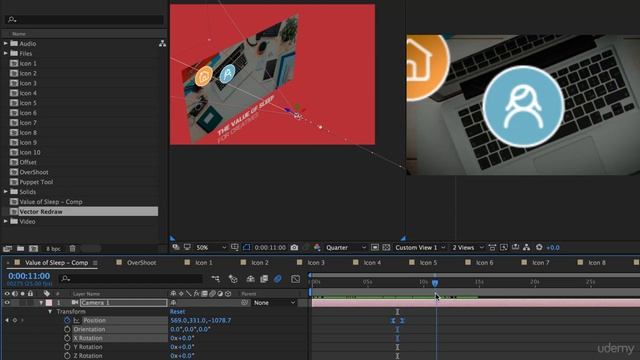The width and height of the screenshot is (640, 360).
Task: Click the Show Channel color icon
Action: (x=317, y=247)
